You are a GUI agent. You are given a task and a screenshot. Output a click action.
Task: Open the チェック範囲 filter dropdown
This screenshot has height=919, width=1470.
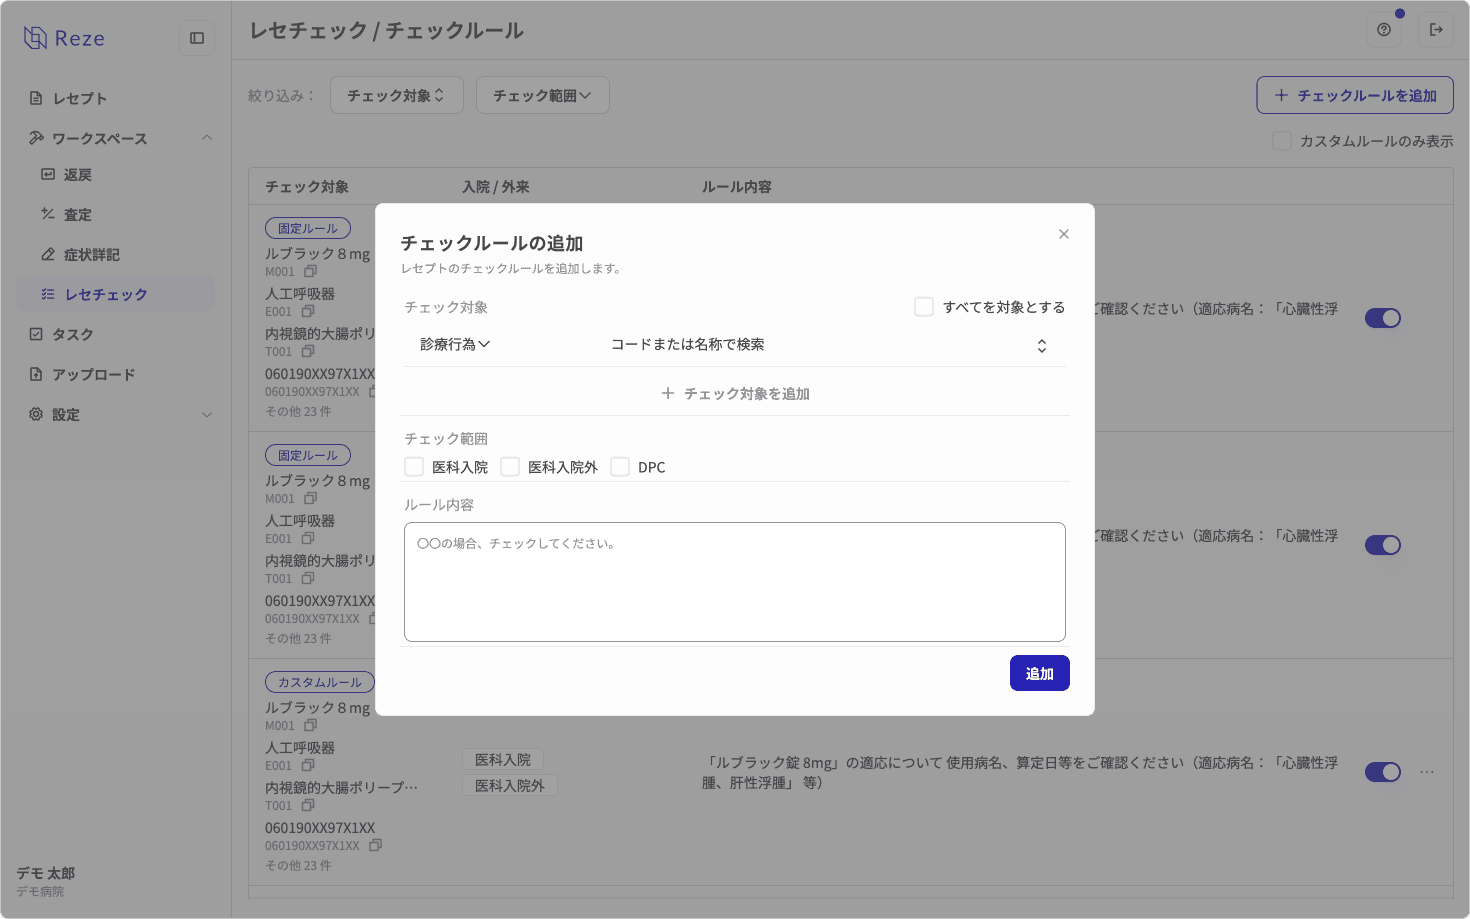[543, 94]
